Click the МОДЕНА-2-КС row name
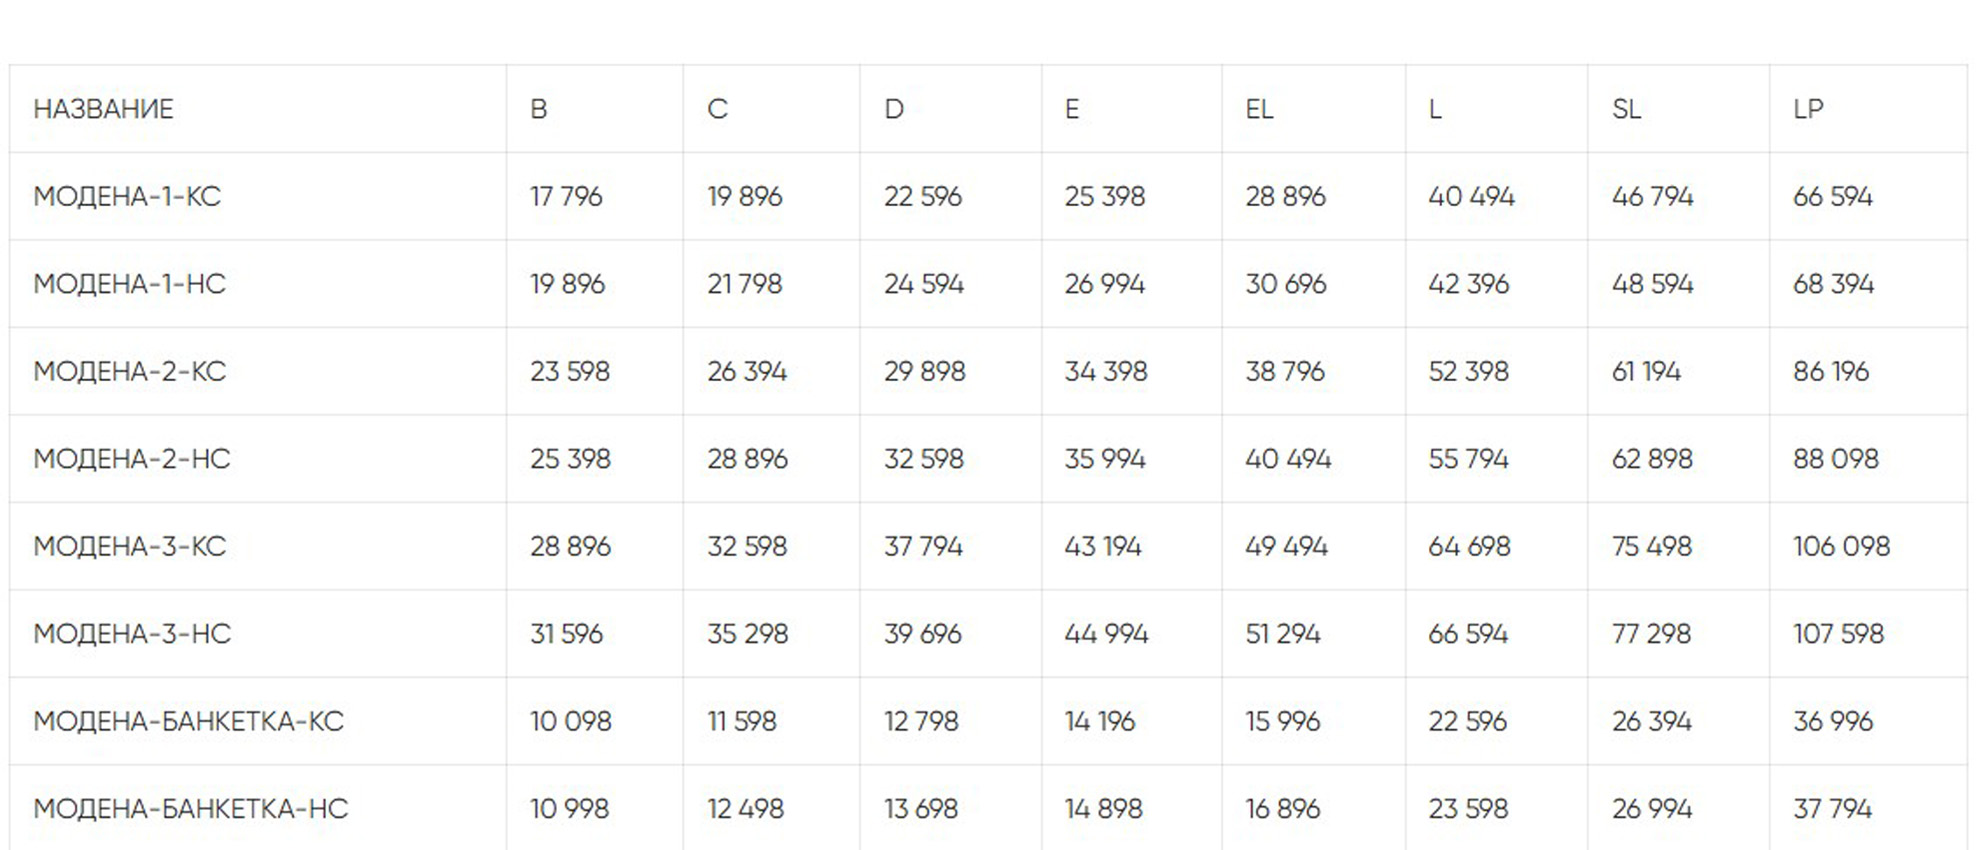 click(129, 371)
